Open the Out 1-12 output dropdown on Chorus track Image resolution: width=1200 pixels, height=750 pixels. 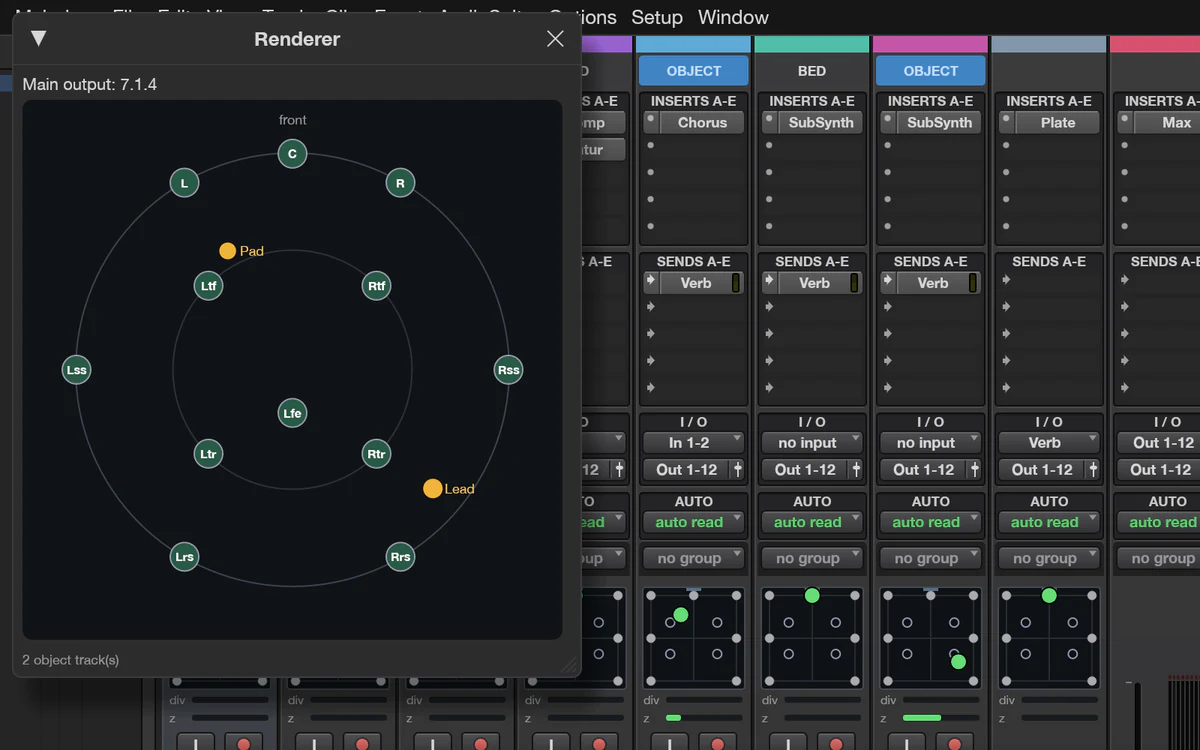click(x=685, y=469)
